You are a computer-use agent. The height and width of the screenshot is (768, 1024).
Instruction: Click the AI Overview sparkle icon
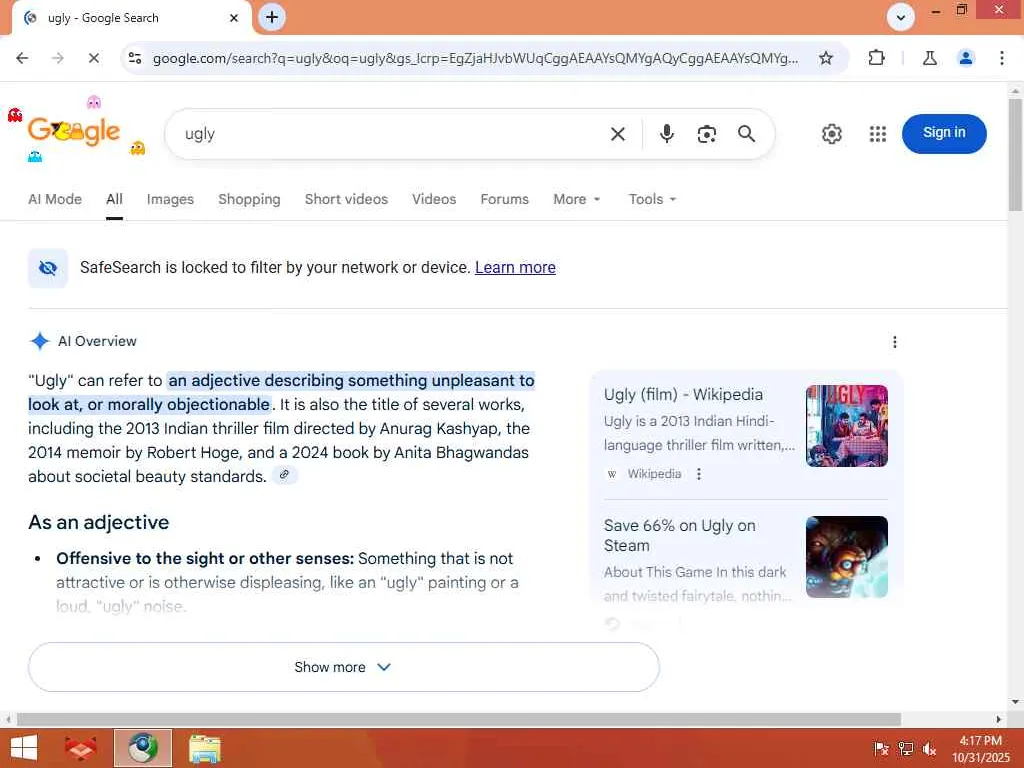tap(40, 341)
